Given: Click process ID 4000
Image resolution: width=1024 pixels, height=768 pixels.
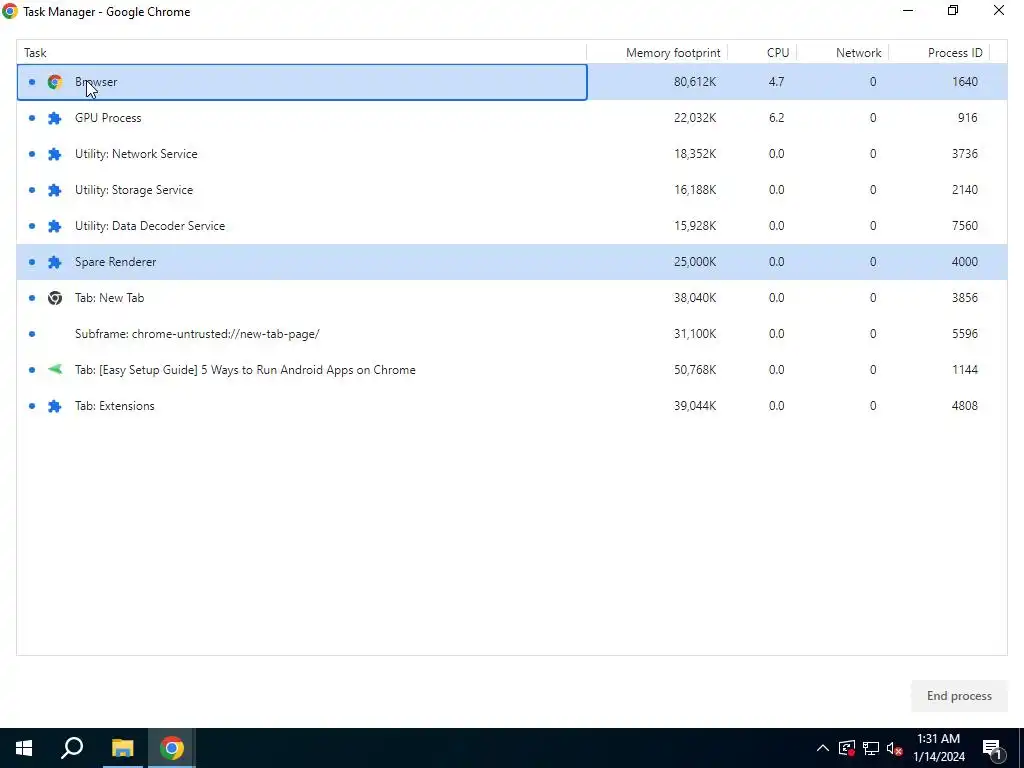Looking at the screenshot, I should [x=965, y=262].
